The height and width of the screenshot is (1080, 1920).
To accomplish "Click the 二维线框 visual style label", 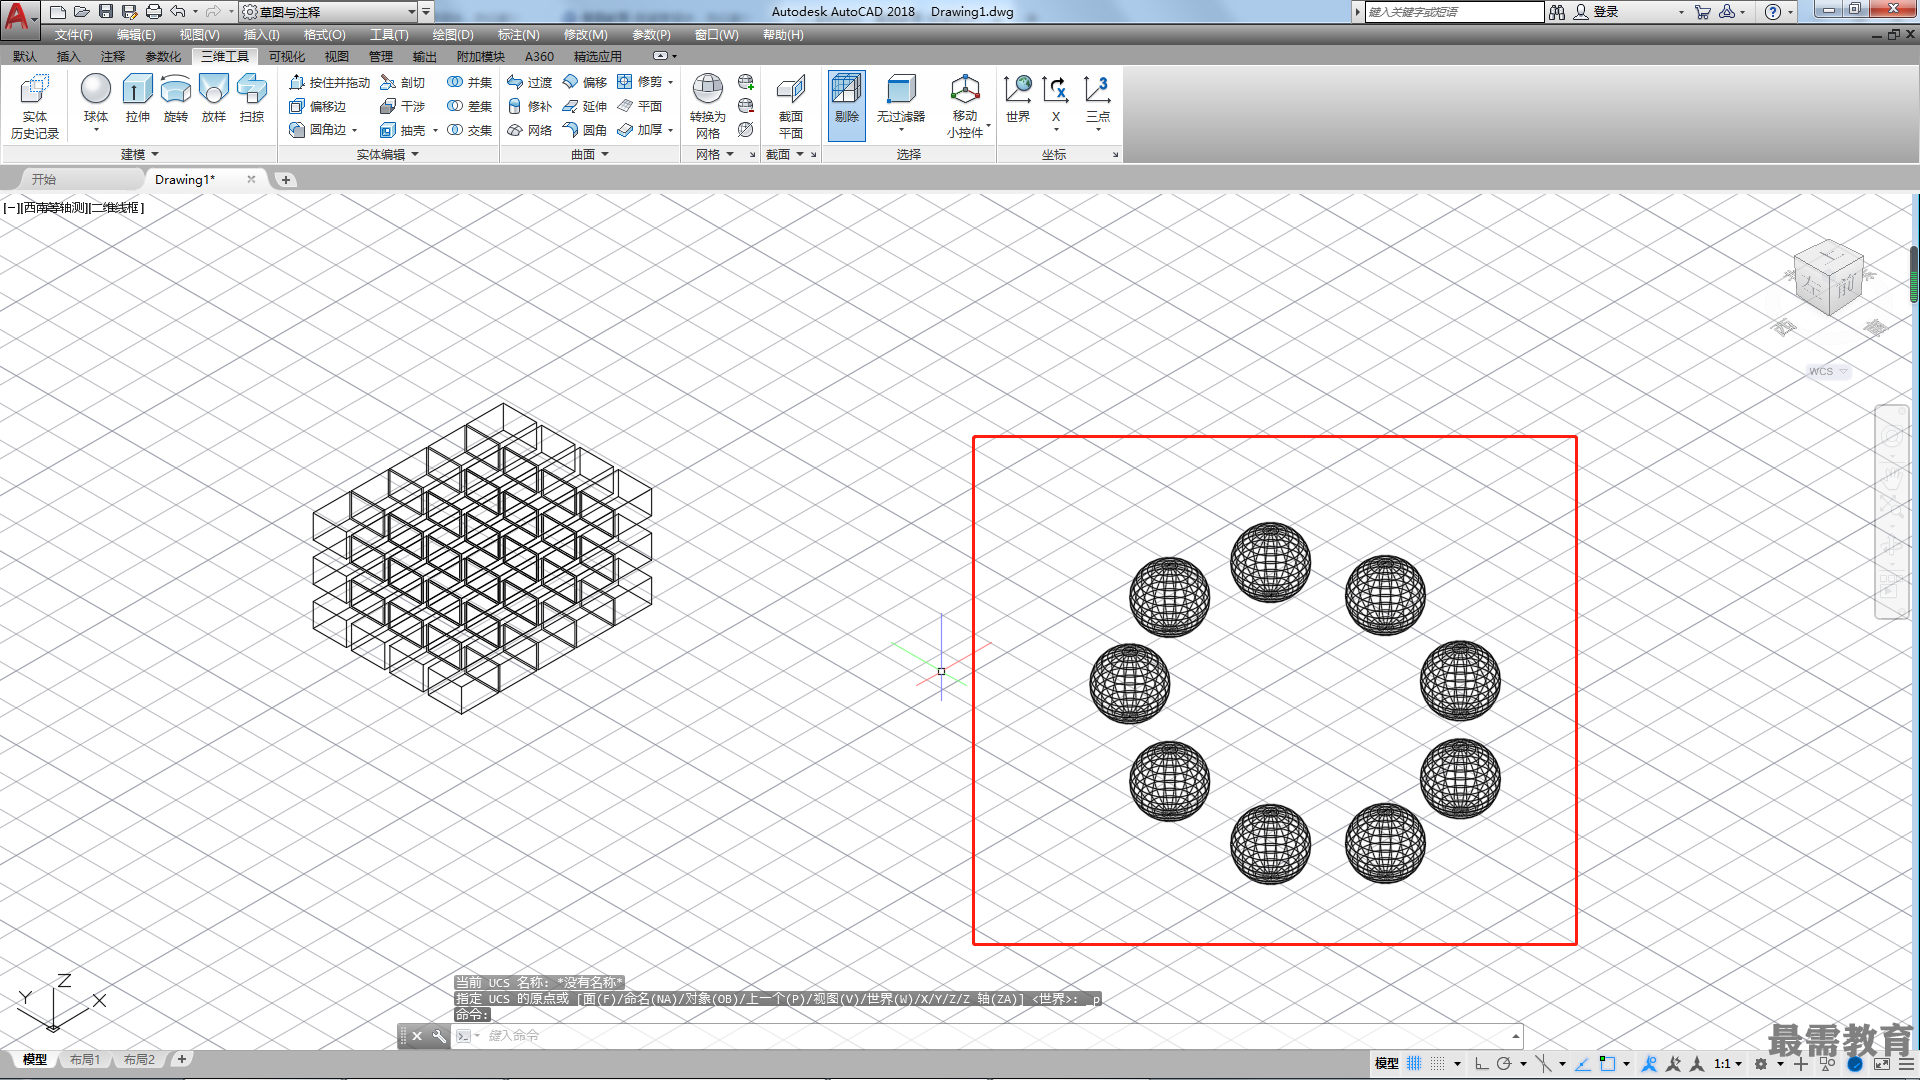I will click(115, 207).
